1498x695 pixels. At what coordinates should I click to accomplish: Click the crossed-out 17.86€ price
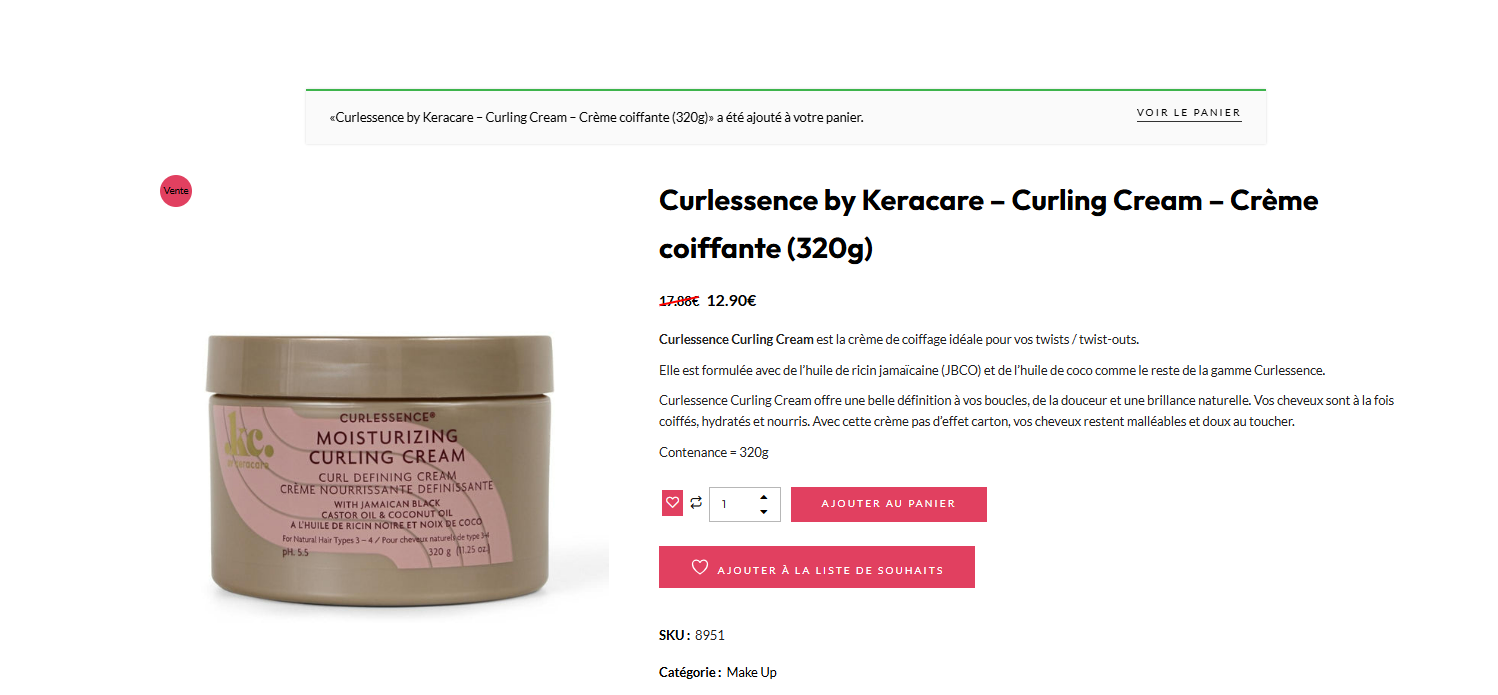click(679, 300)
